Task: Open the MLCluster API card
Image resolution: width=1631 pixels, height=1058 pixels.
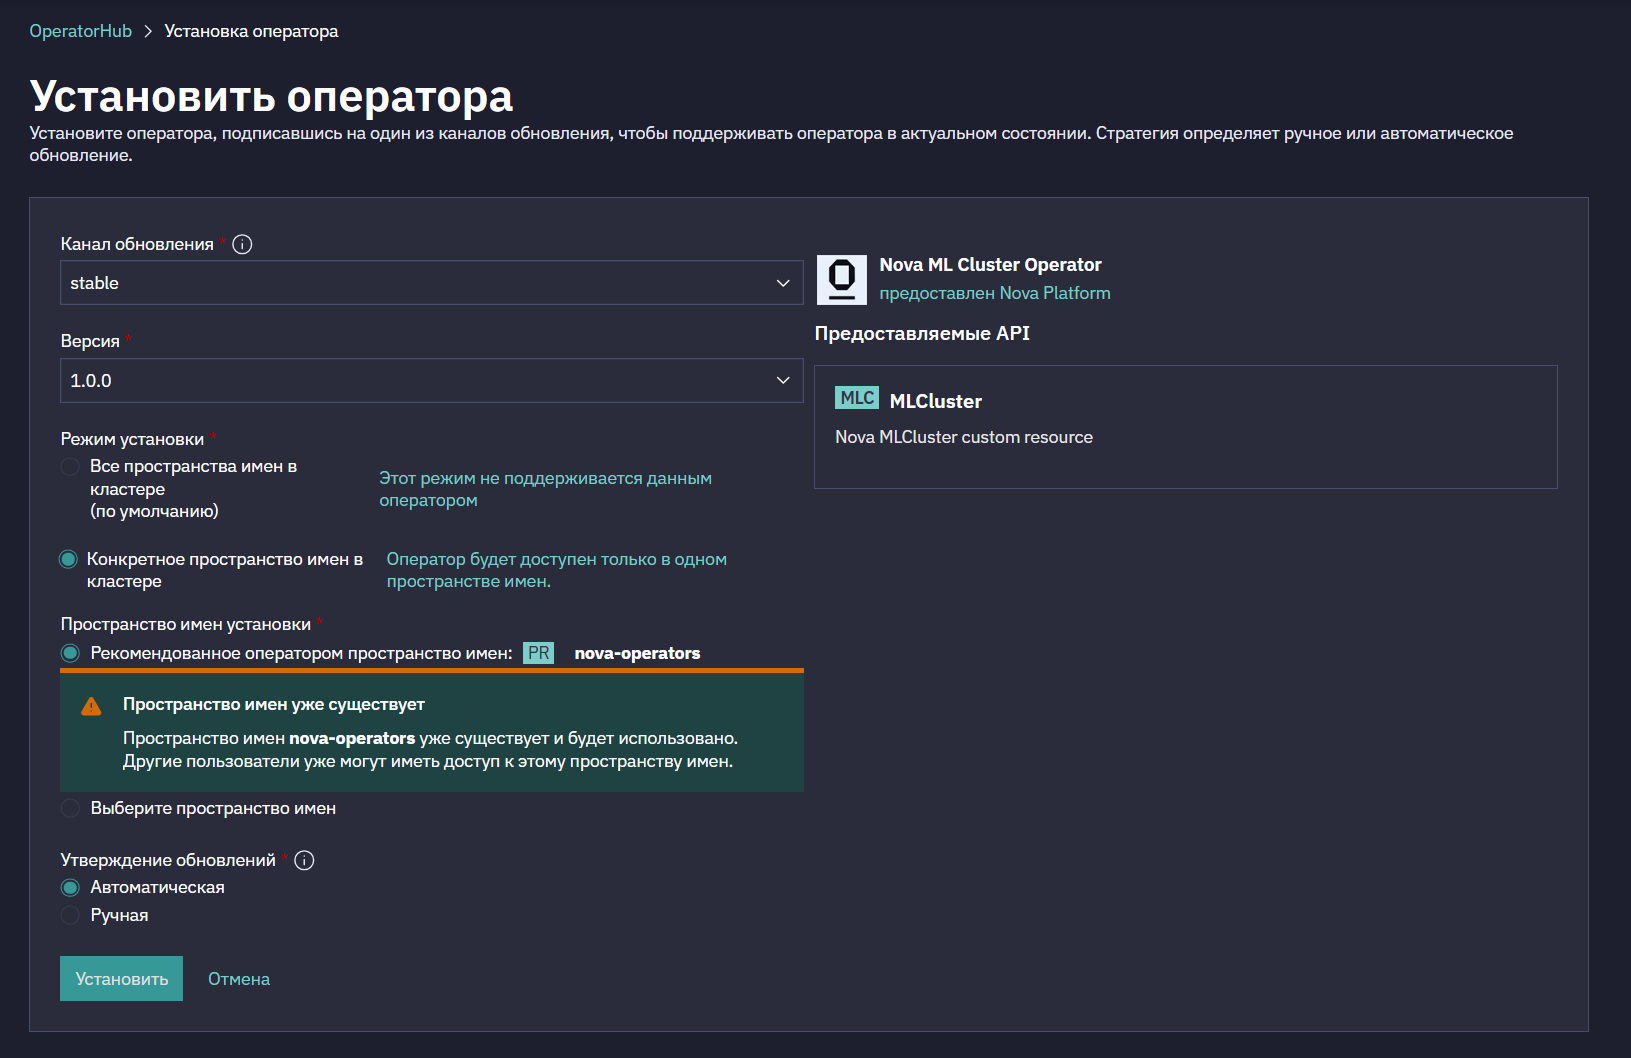Action: tap(1186, 427)
